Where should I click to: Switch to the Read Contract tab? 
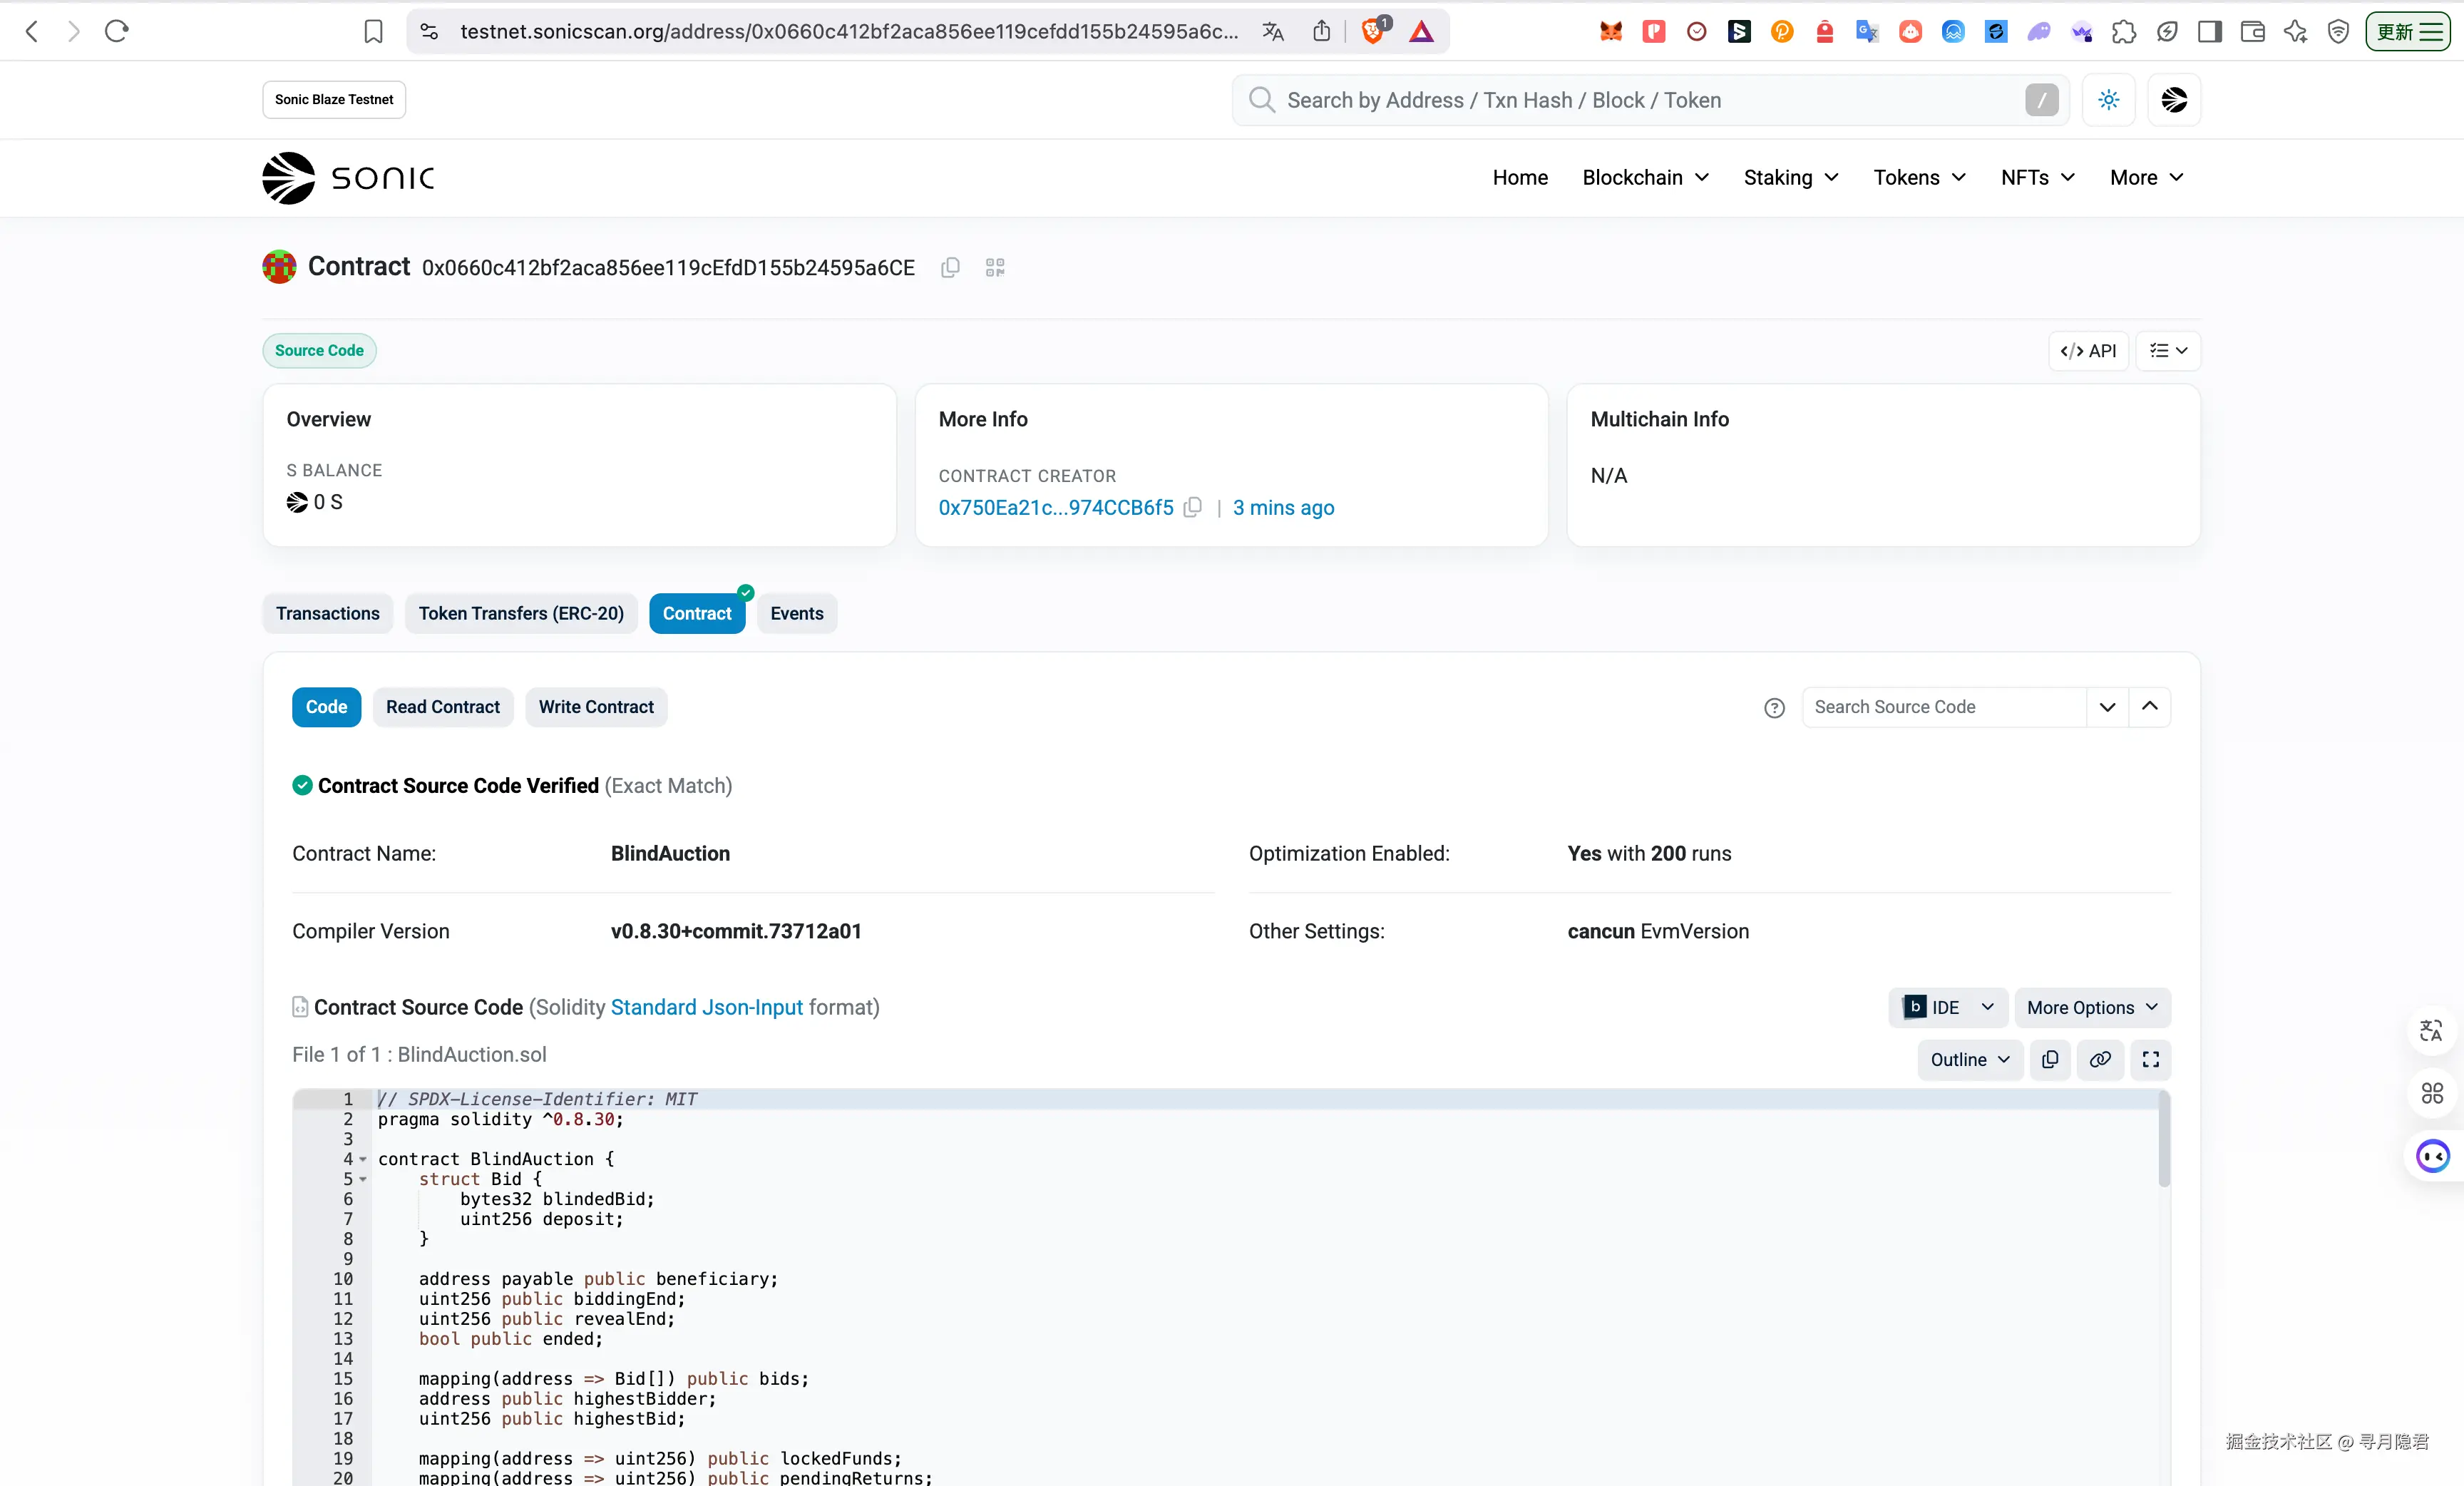pyautogui.click(x=442, y=707)
